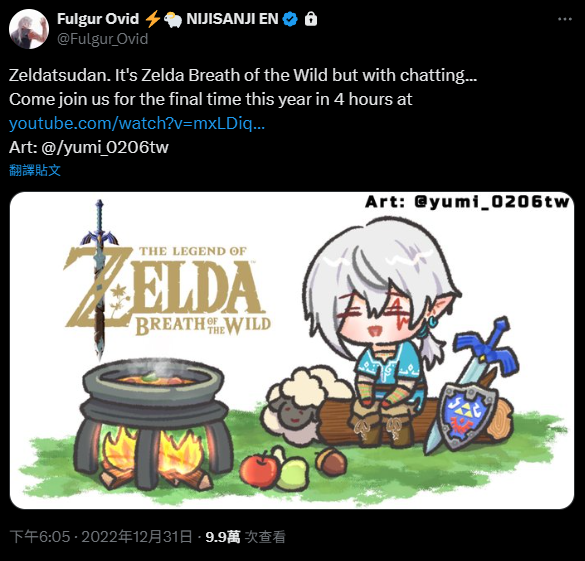Viewport: 585px width, 561px height.
Task: Click the blue verified checkmark badge
Action: pyautogui.click(x=290, y=19)
